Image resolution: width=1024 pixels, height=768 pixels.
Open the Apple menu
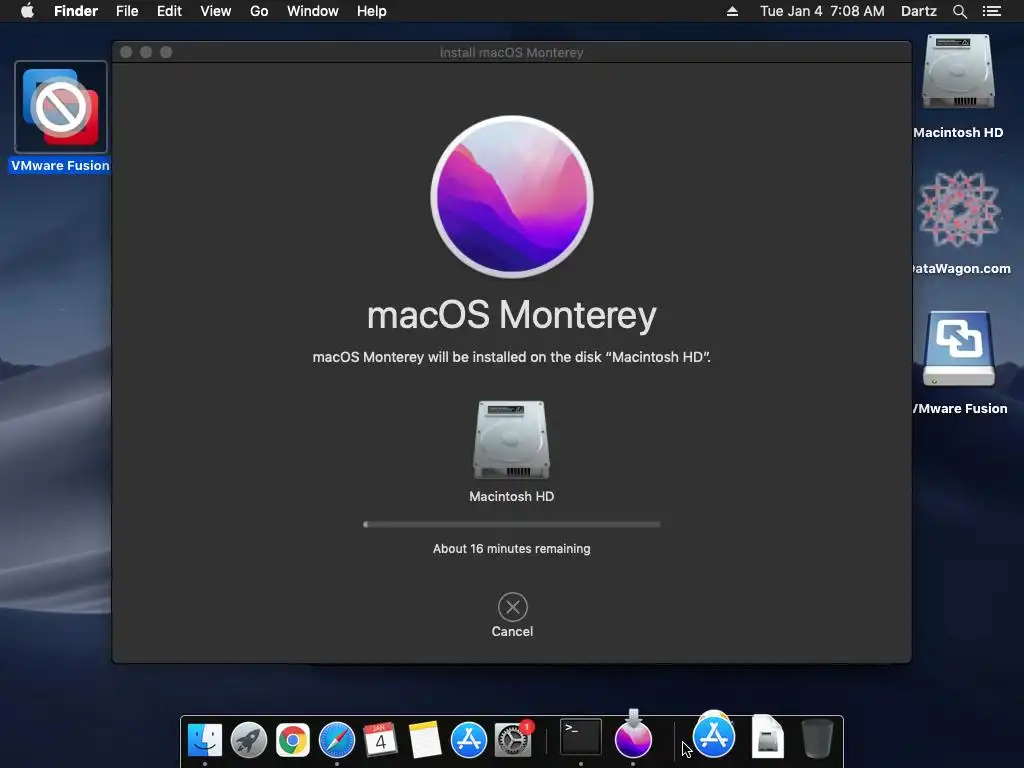pyautogui.click(x=27, y=11)
